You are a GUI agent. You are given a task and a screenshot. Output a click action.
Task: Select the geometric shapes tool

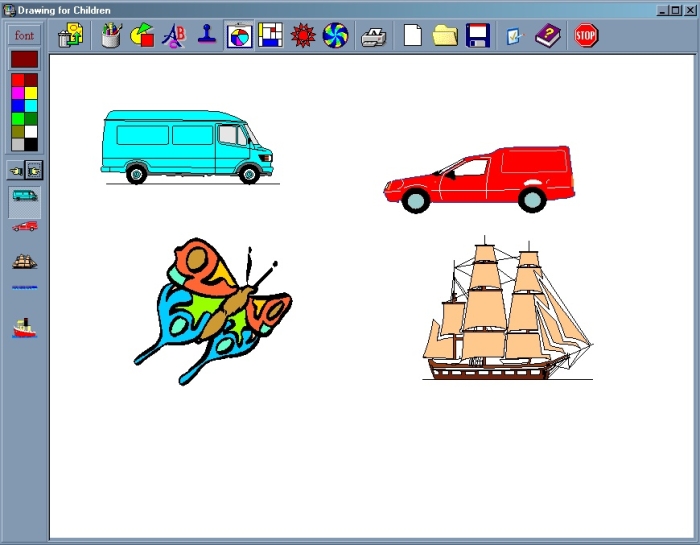(142, 37)
